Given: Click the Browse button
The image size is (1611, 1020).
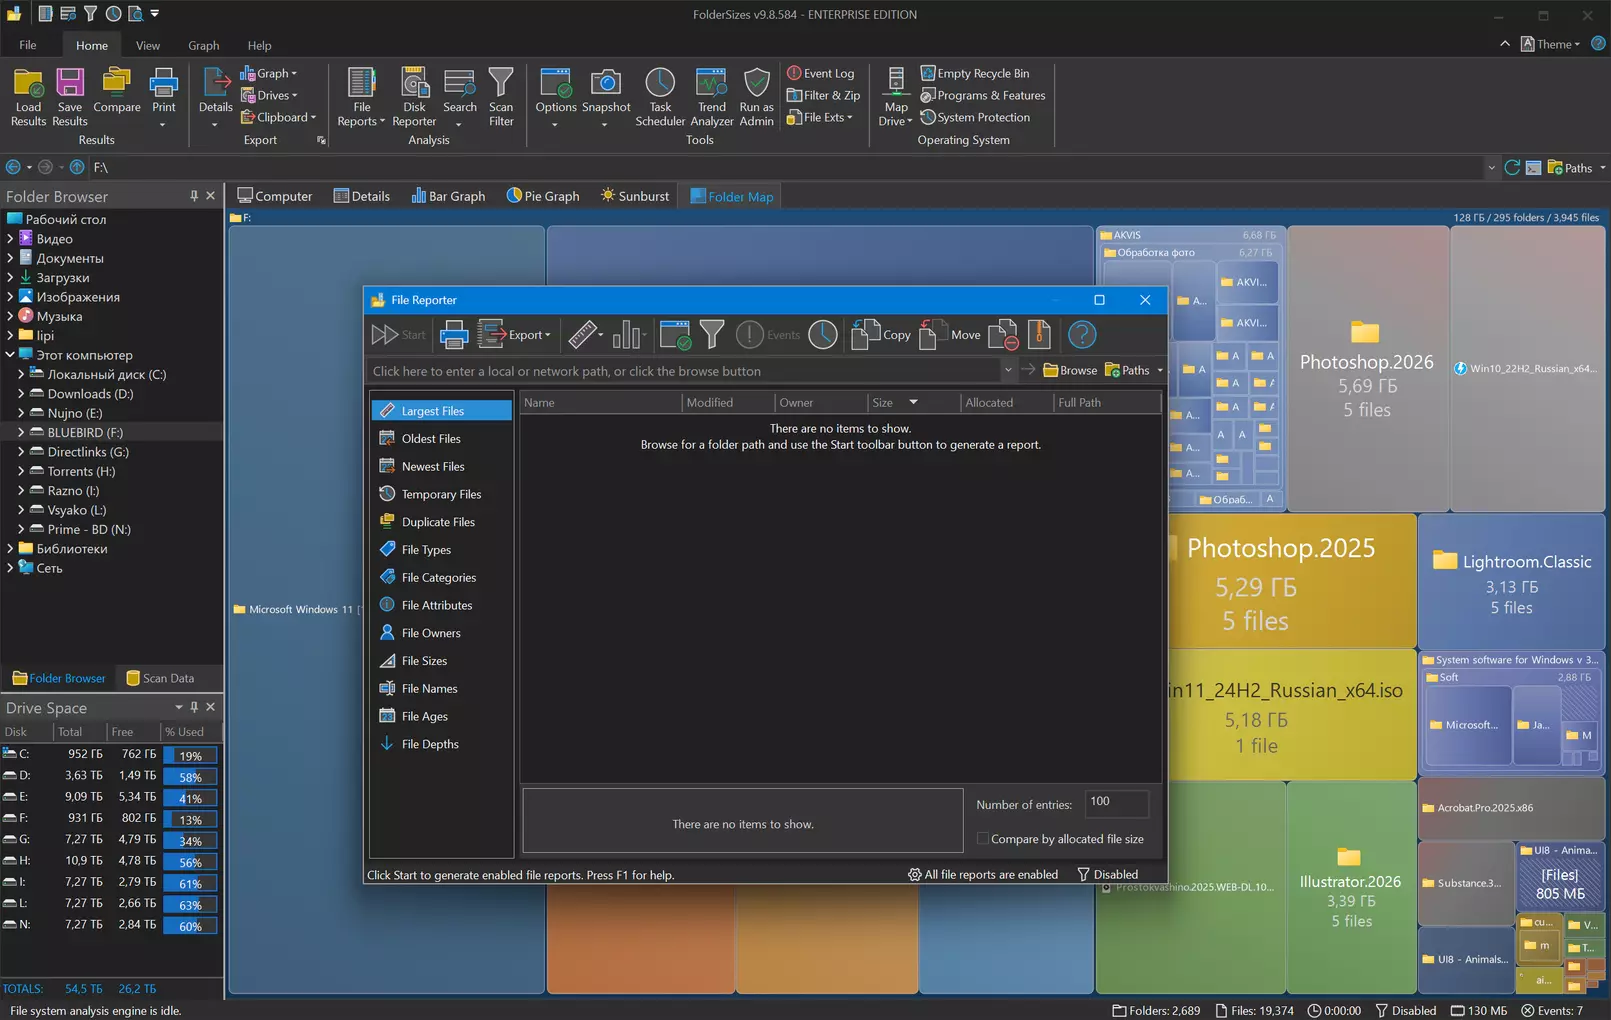Looking at the screenshot, I should point(1070,370).
